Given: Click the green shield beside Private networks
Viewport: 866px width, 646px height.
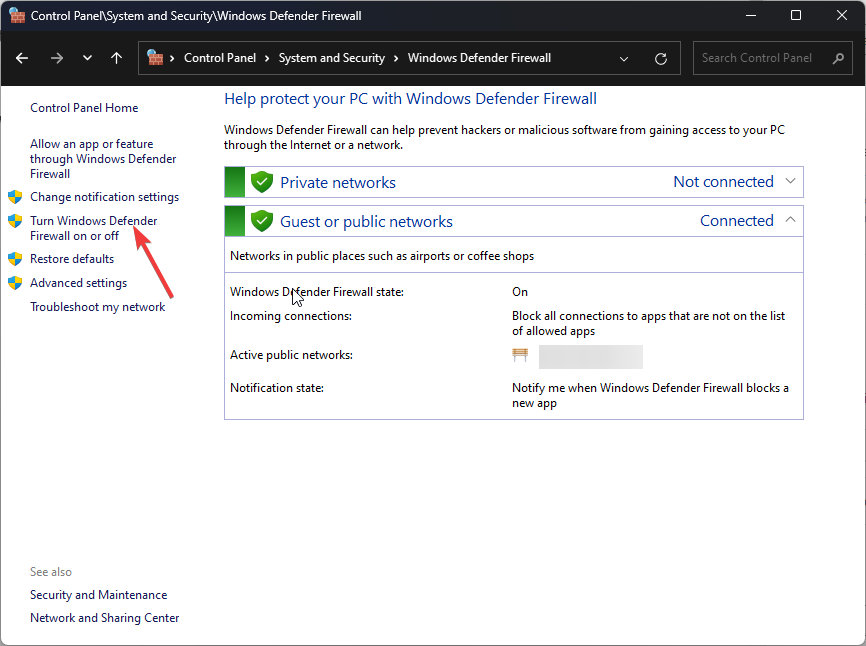Looking at the screenshot, I should pyautogui.click(x=262, y=182).
